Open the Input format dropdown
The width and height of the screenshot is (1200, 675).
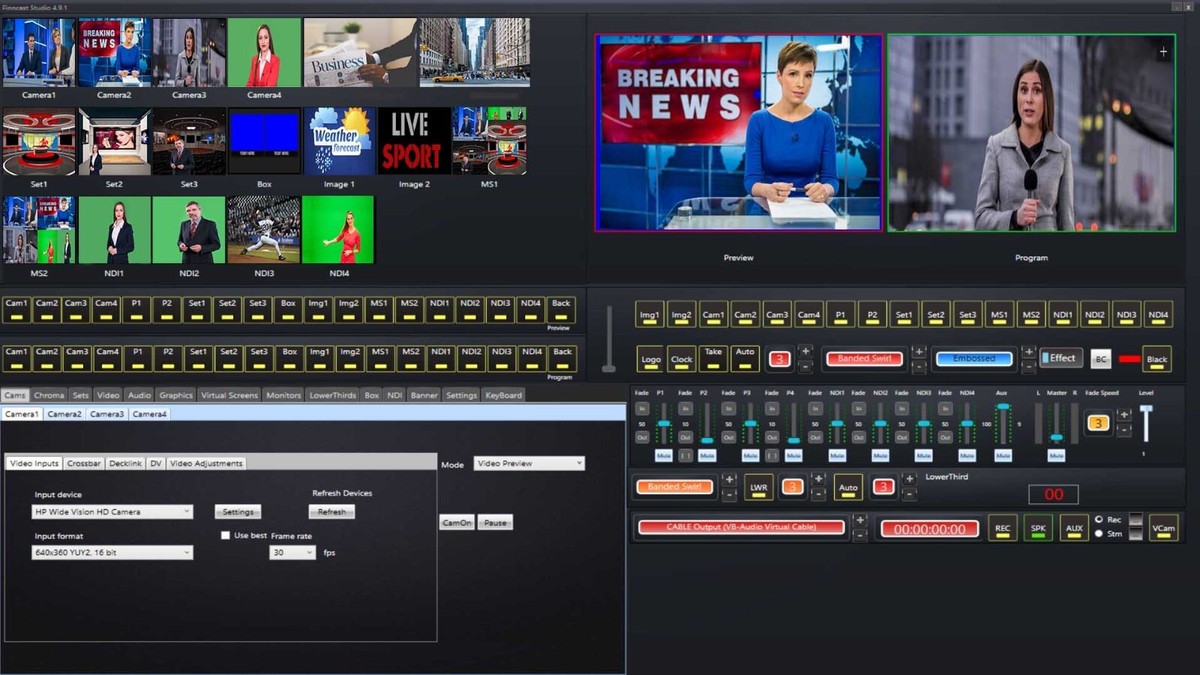click(112, 553)
